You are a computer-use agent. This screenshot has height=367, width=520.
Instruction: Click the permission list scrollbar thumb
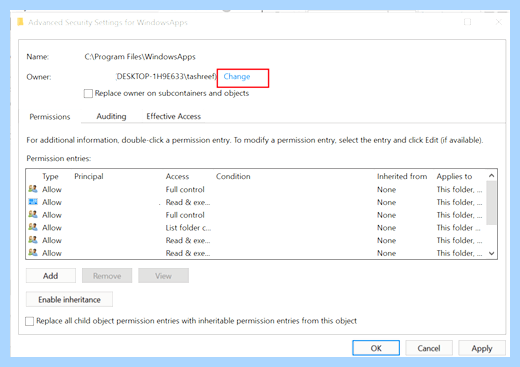coord(491,203)
